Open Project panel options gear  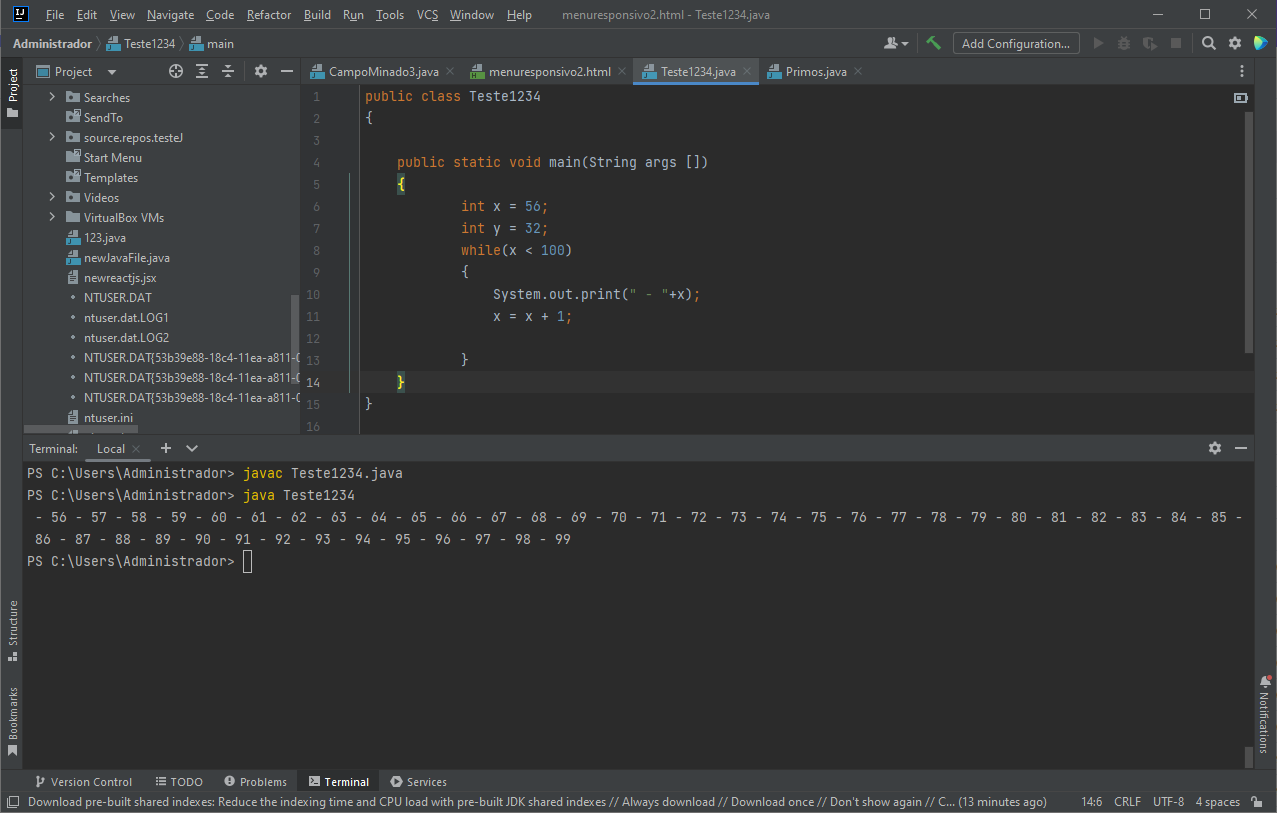click(x=261, y=71)
